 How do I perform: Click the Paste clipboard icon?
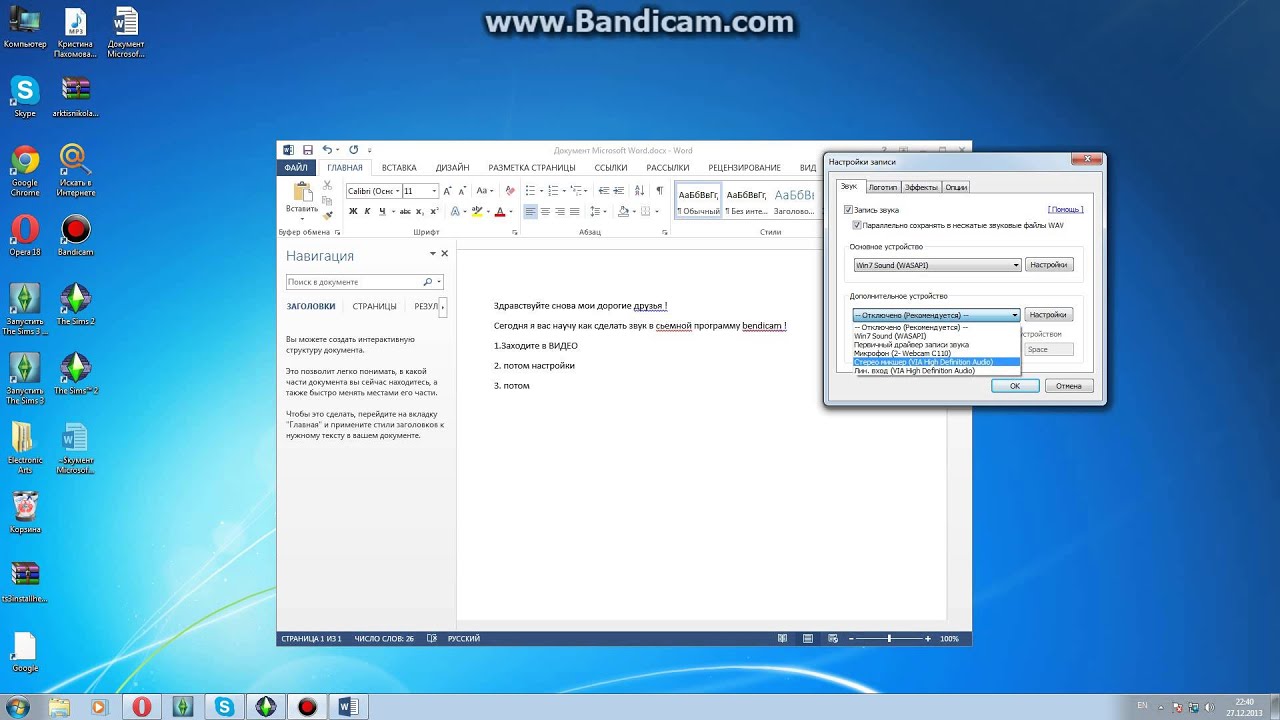301,191
